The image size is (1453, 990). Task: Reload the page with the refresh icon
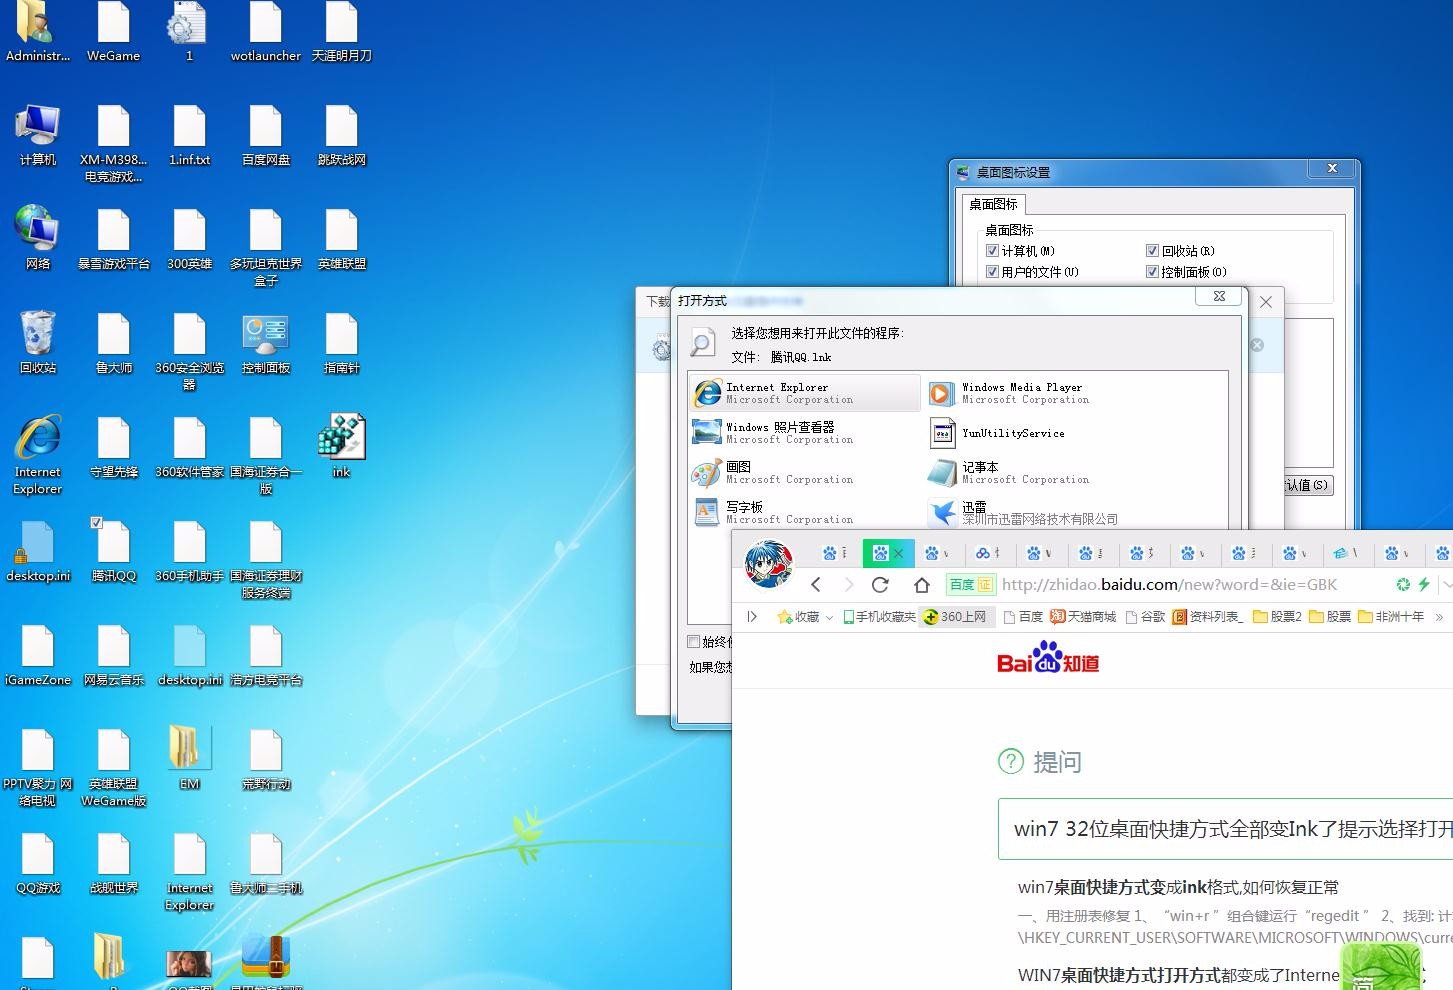coord(880,585)
